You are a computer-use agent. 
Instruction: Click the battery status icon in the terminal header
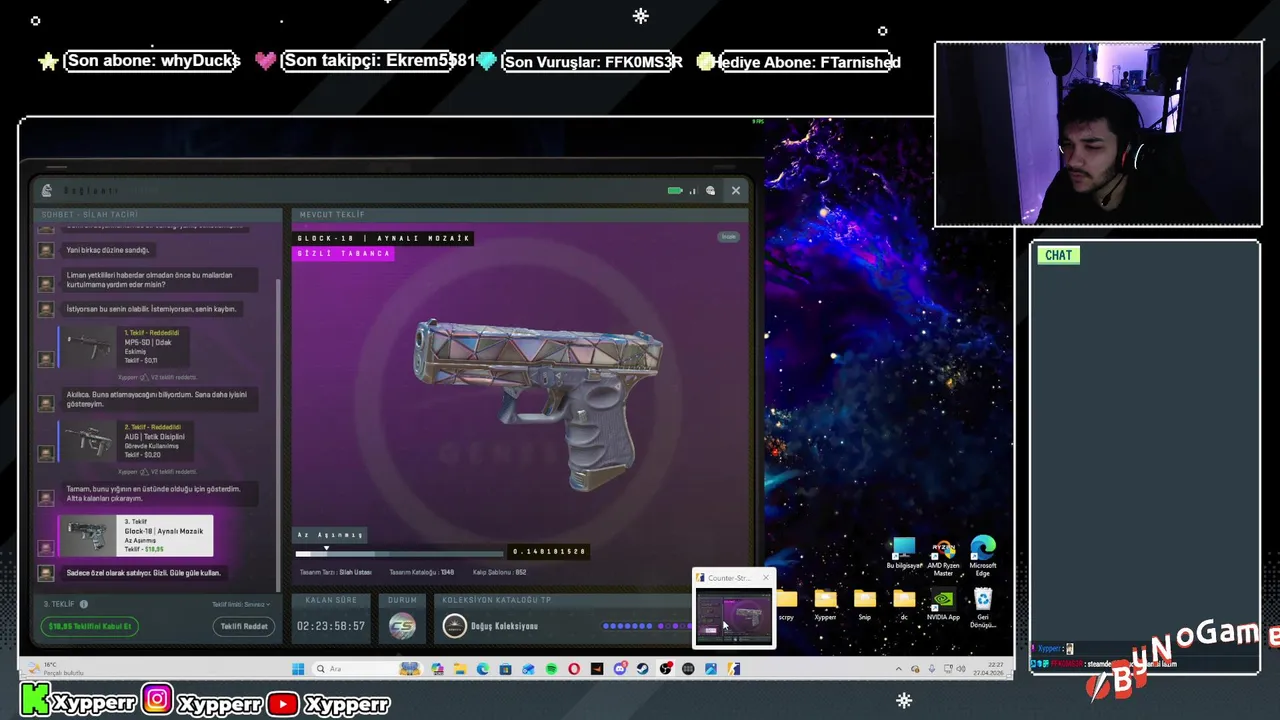click(x=675, y=190)
